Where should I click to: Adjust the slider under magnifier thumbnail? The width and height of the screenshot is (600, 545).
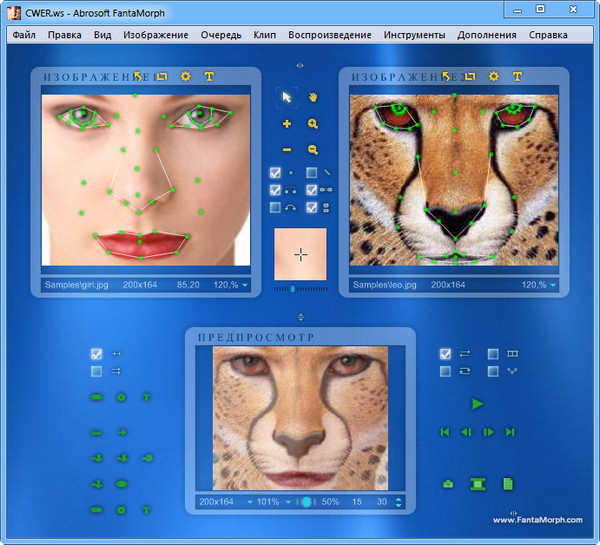(292, 288)
